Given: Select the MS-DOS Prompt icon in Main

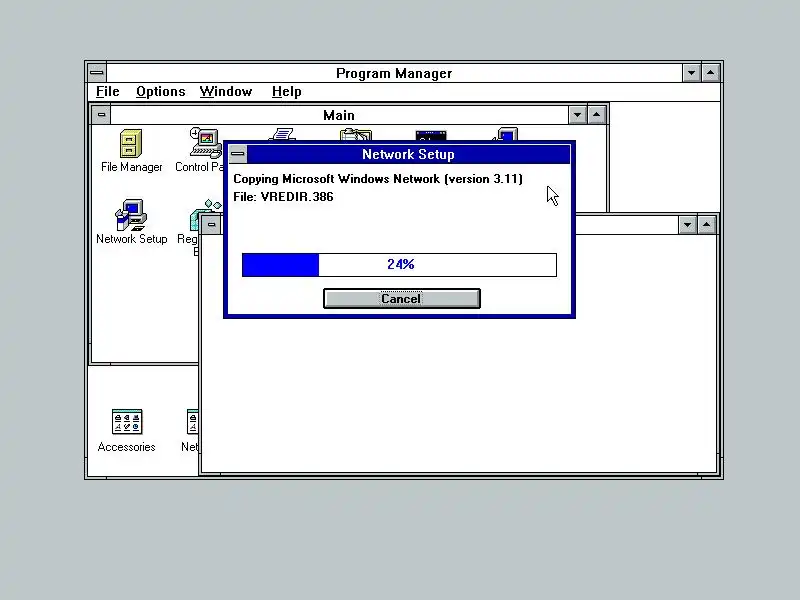Looking at the screenshot, I should pos(431,135).
